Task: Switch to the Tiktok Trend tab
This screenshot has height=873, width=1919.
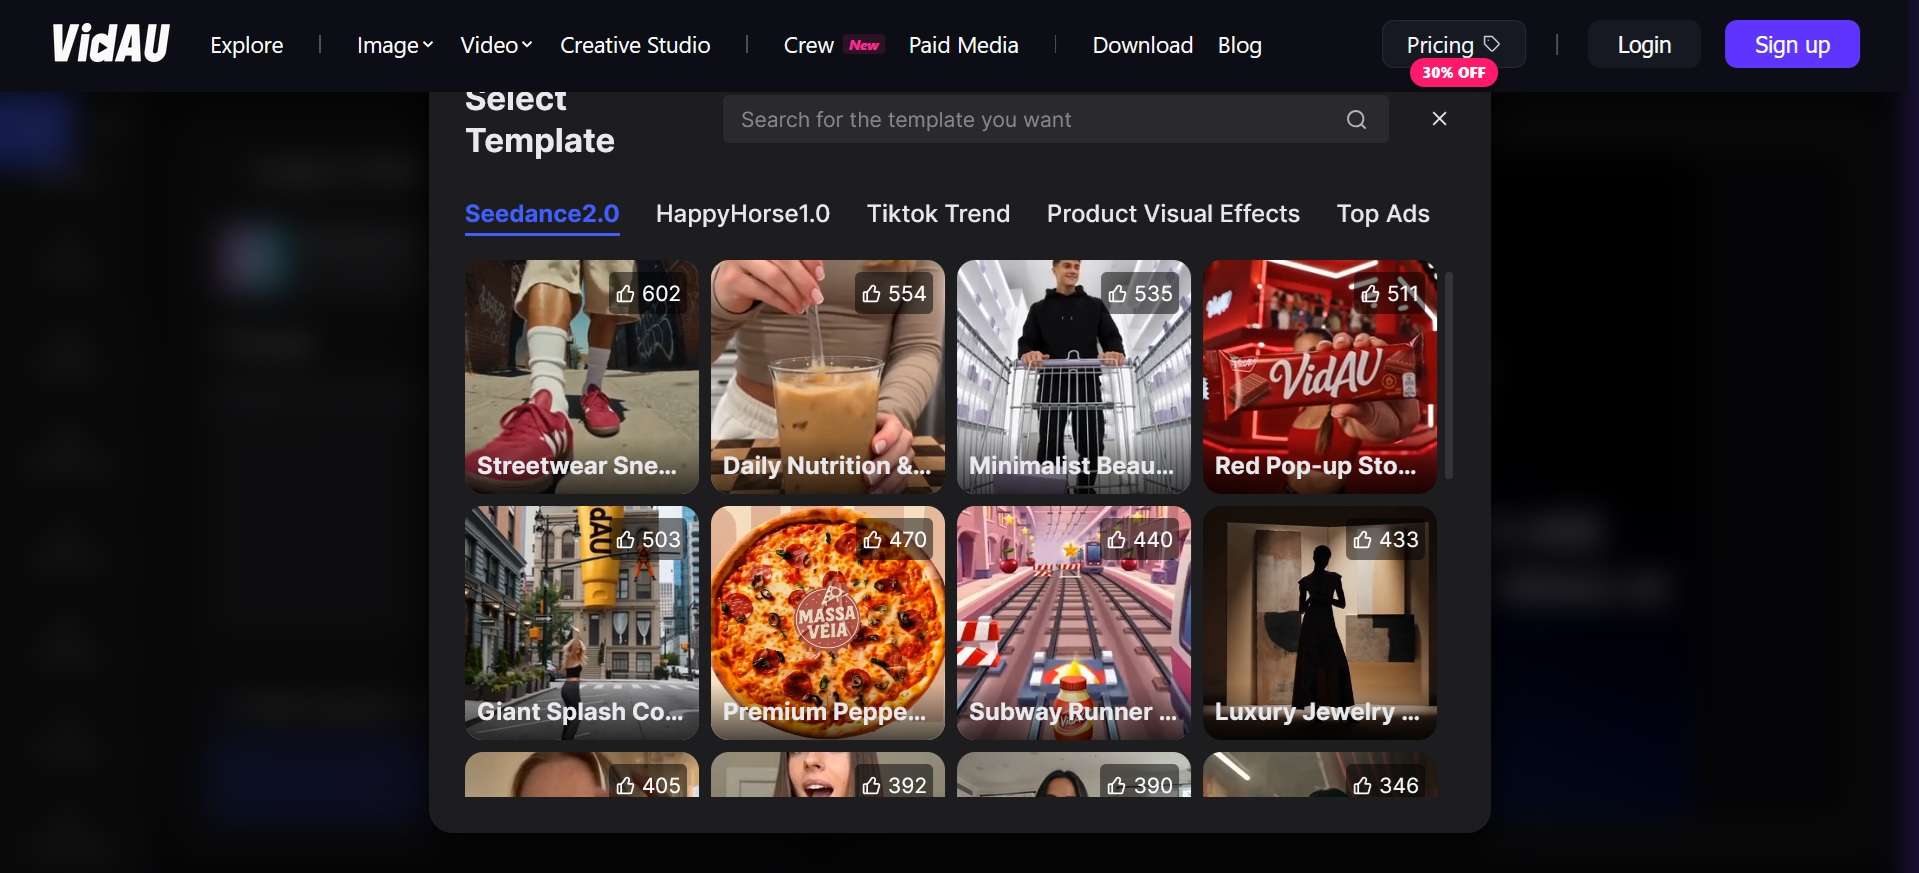Action: 938,214
